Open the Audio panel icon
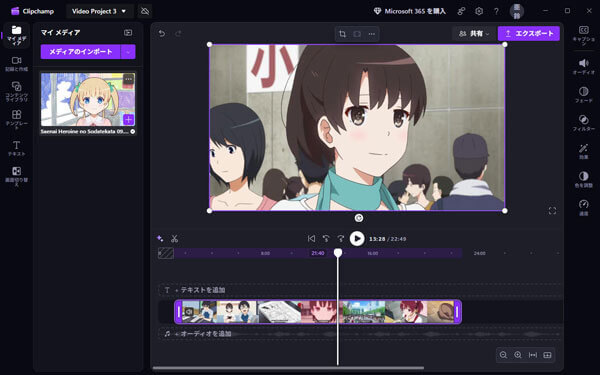Image resolution: width=600 pixels, height=375 pixels. 584,66
